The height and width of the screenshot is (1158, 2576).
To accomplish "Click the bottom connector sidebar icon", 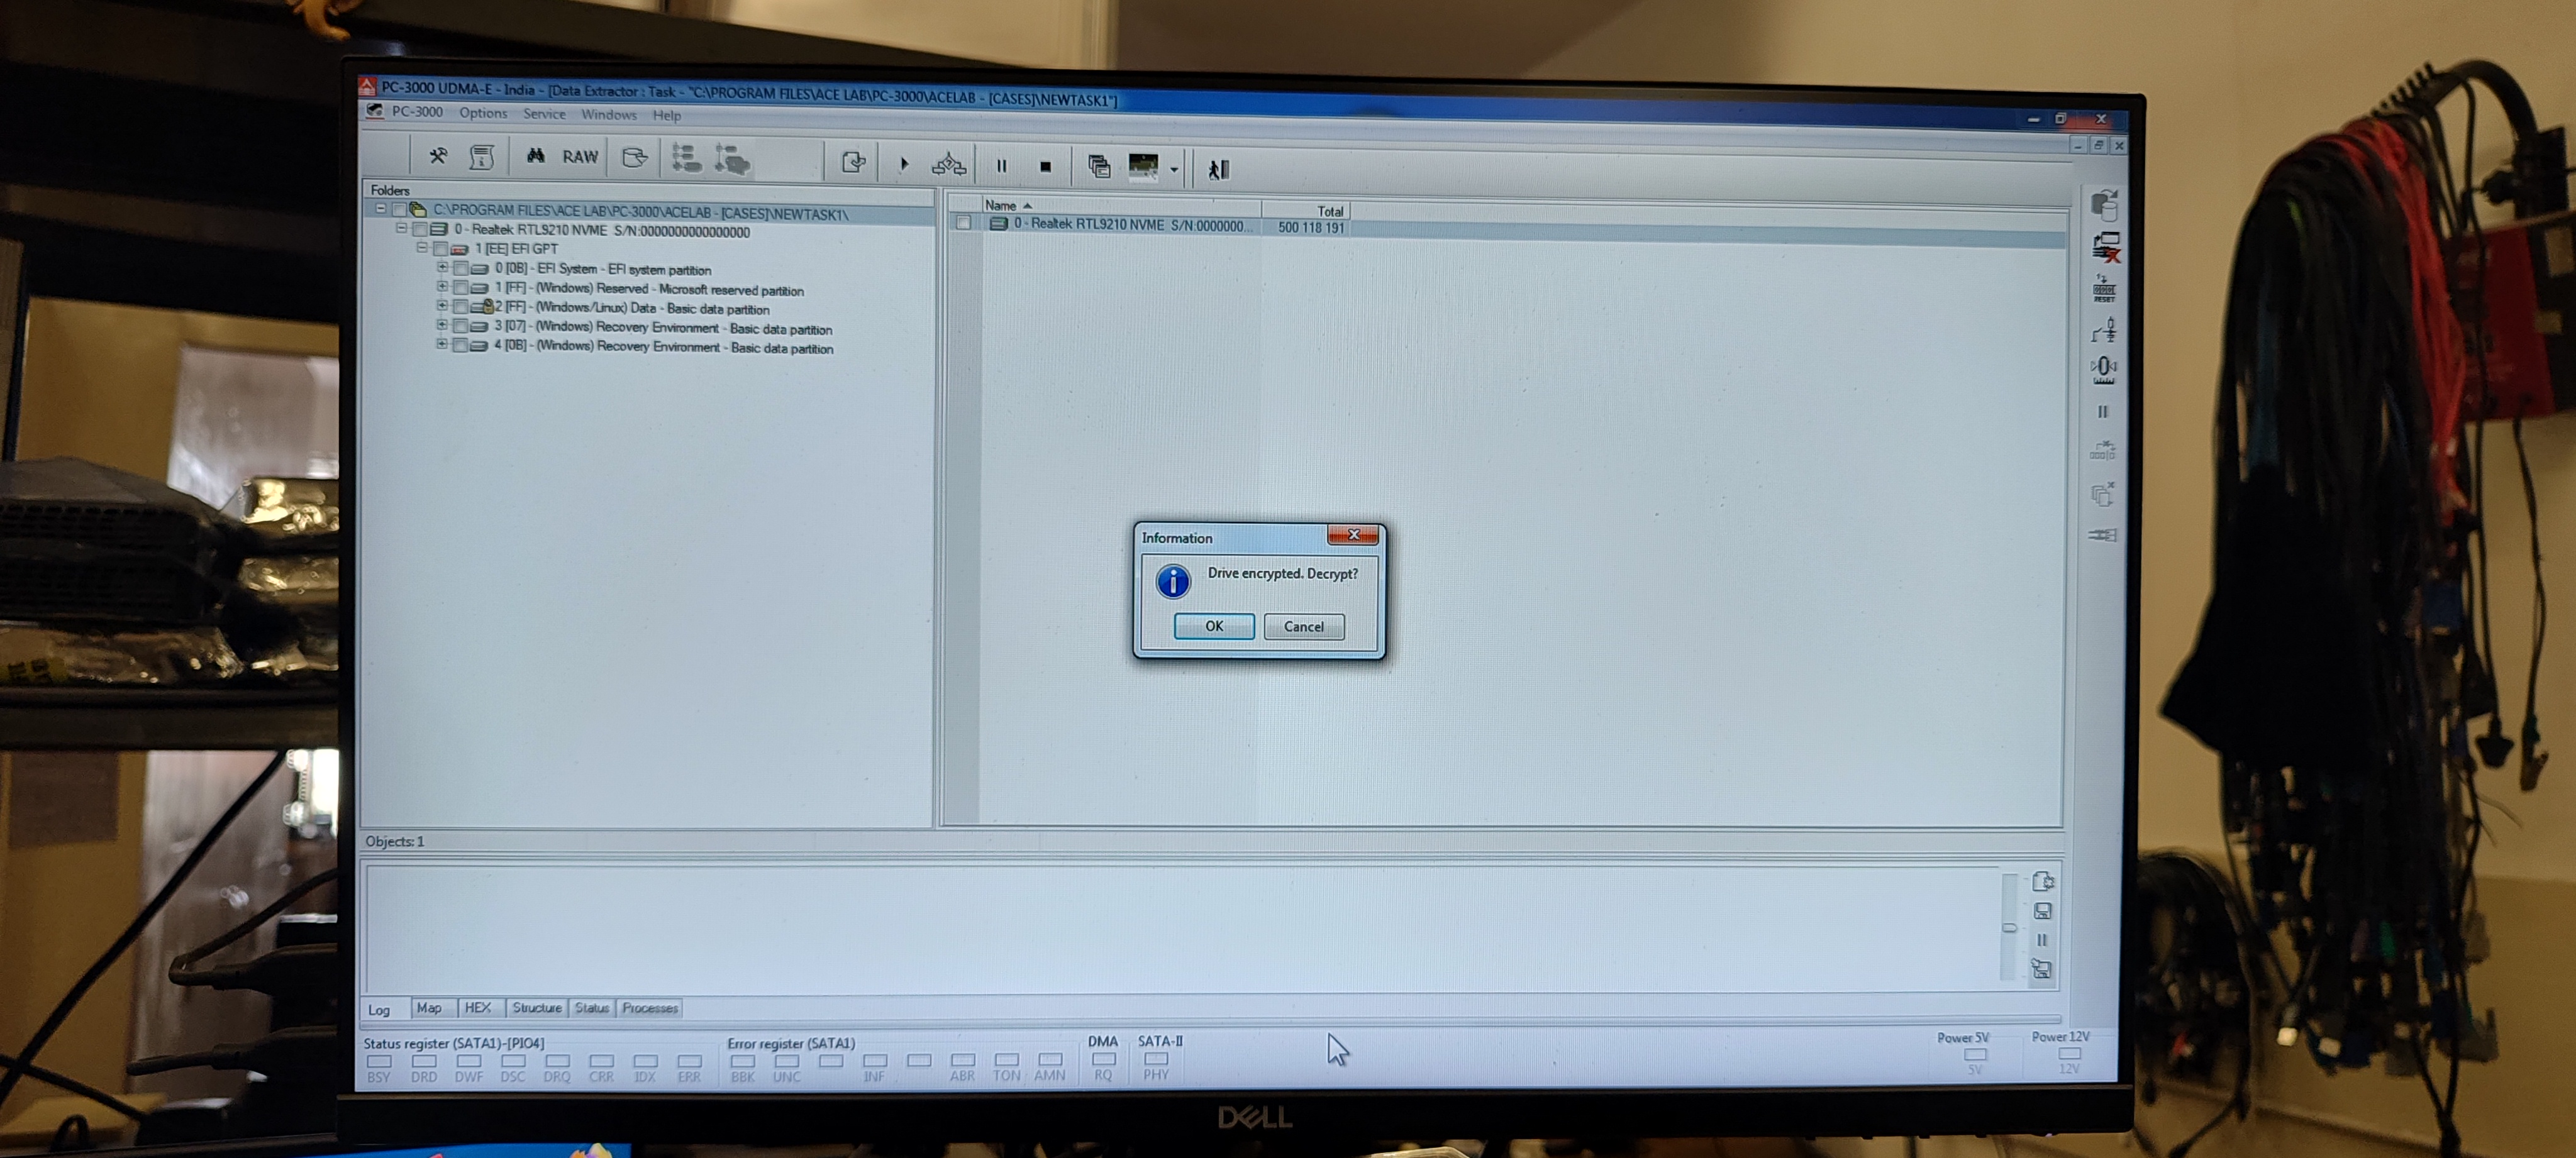I will [x=2102, y=535].
